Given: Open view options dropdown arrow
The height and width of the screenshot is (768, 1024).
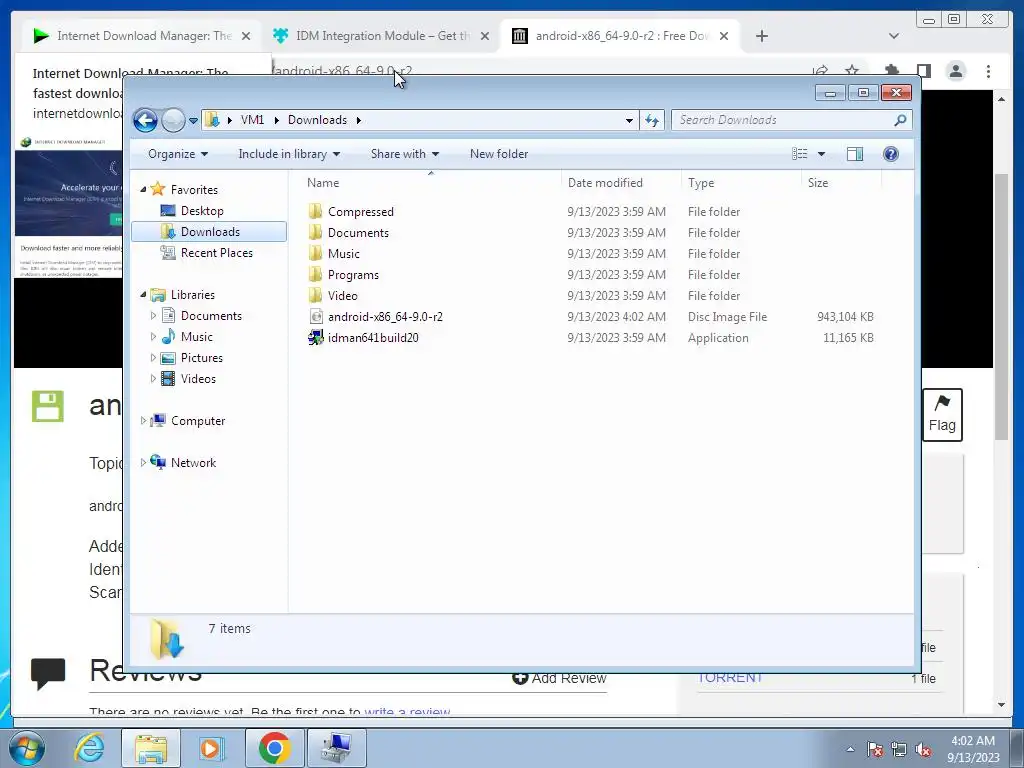Looking at the screenshot, I should tap(822, 154).
